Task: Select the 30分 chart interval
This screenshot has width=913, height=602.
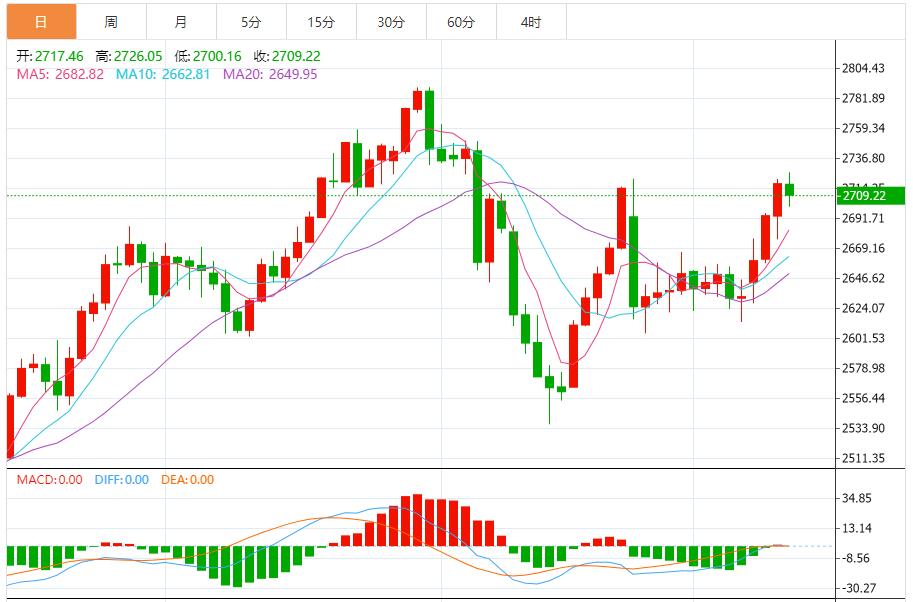Action: 391,22
